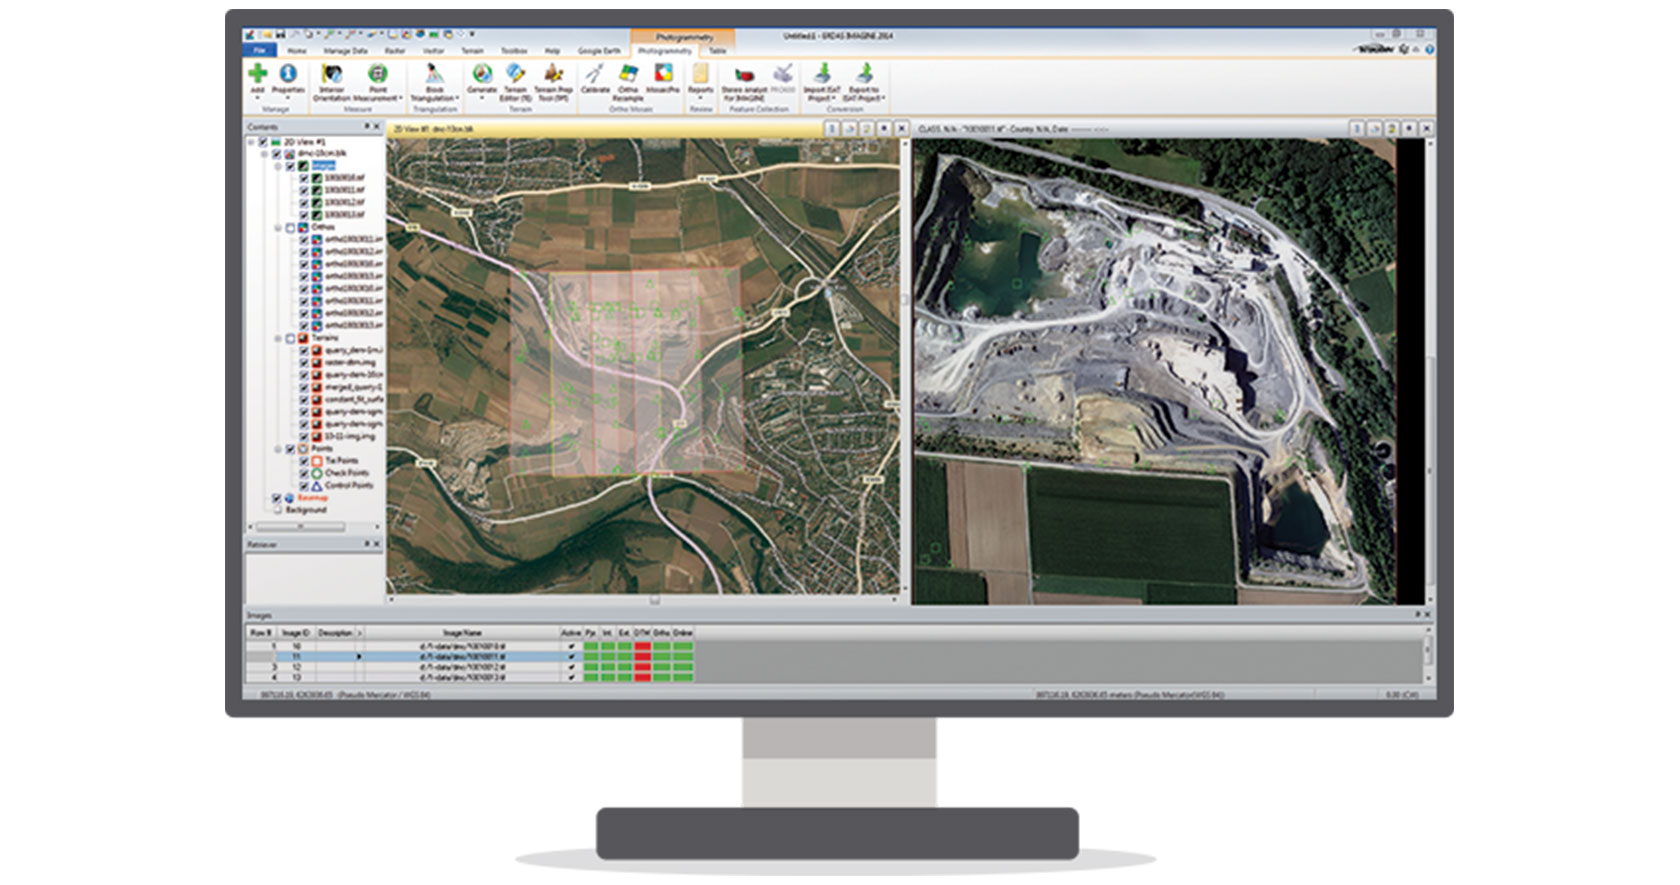Switch to the Manage Data tab
Screen dimensions: 1680x885
click(x=345, y=50)
